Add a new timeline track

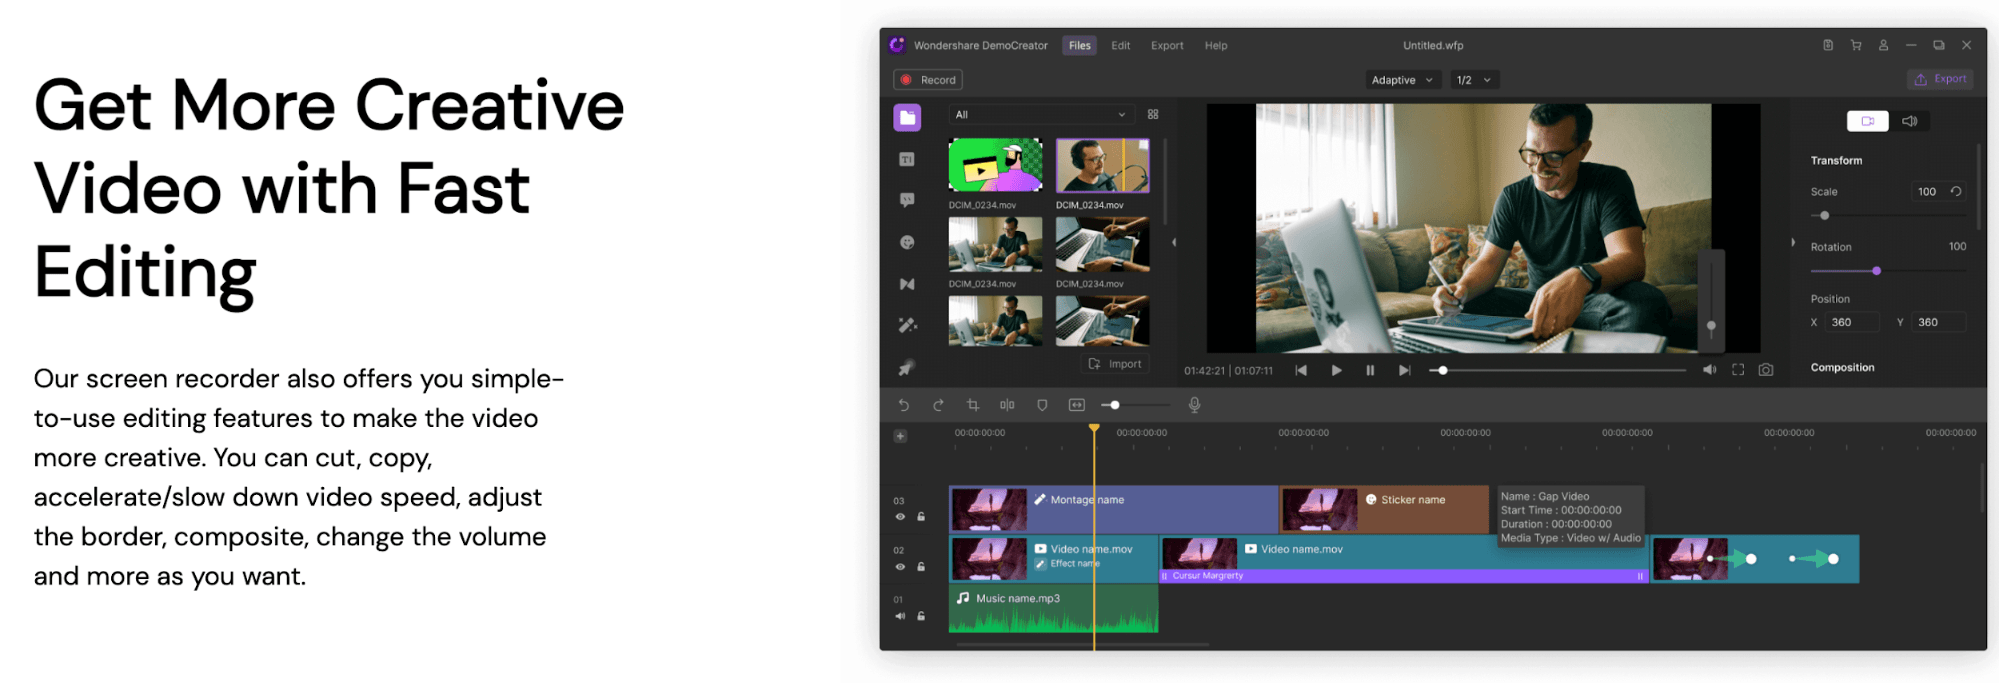pyautogui.click(x=900, y=436)
